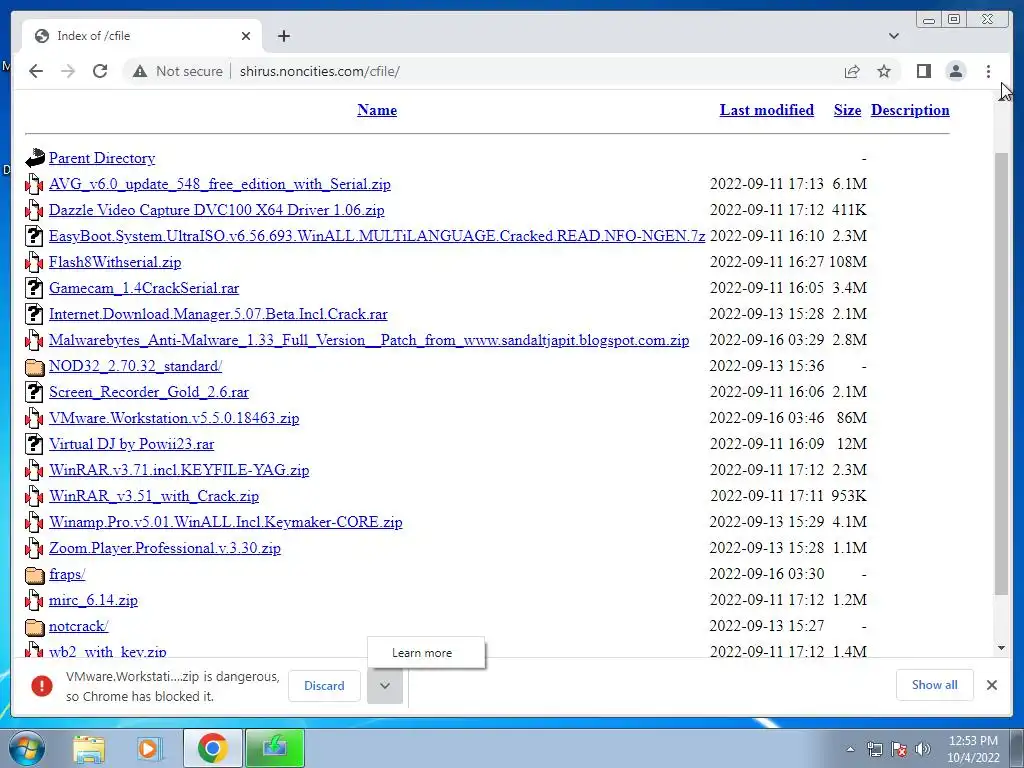Click the zip icon beside Flash8Withserial.zip
The width and height of the screenshot is (1024, 768).
(34, 263)
